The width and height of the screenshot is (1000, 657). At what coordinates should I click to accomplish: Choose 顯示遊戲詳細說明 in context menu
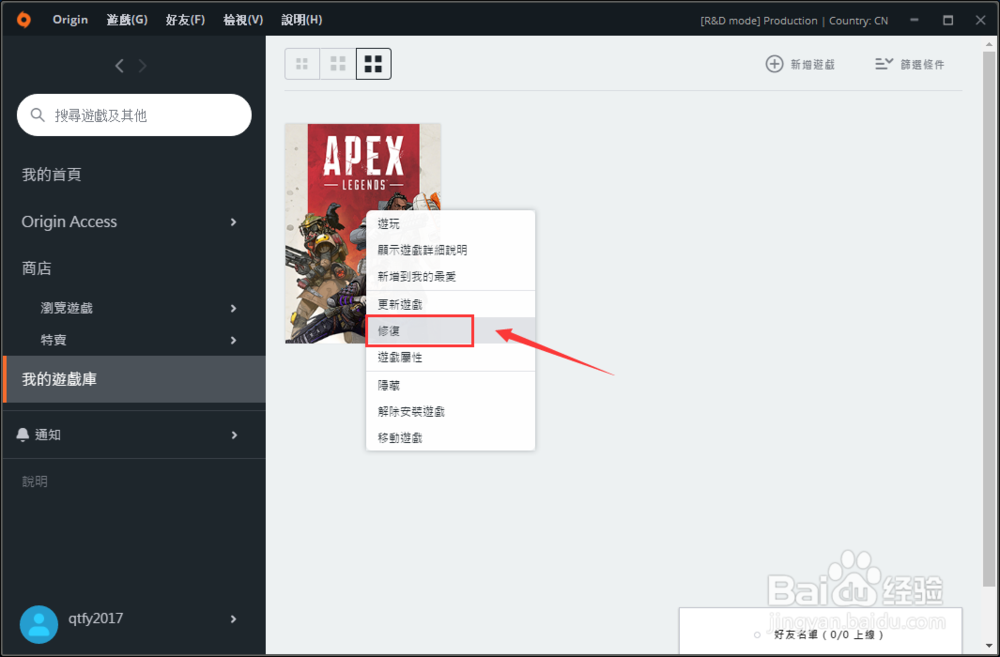450,249
